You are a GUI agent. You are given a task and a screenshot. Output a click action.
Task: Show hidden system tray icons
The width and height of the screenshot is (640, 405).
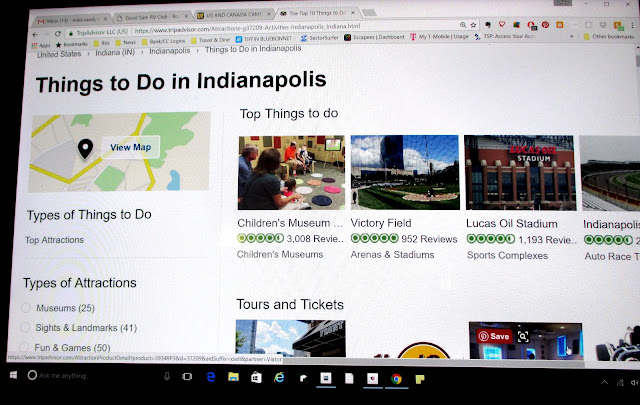point(604,383)
